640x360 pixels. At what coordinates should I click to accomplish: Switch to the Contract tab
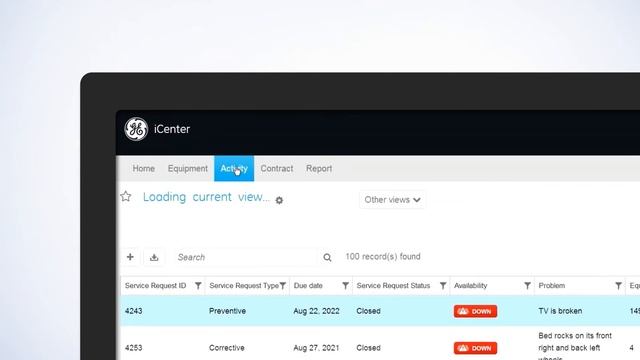click(277, 169)
